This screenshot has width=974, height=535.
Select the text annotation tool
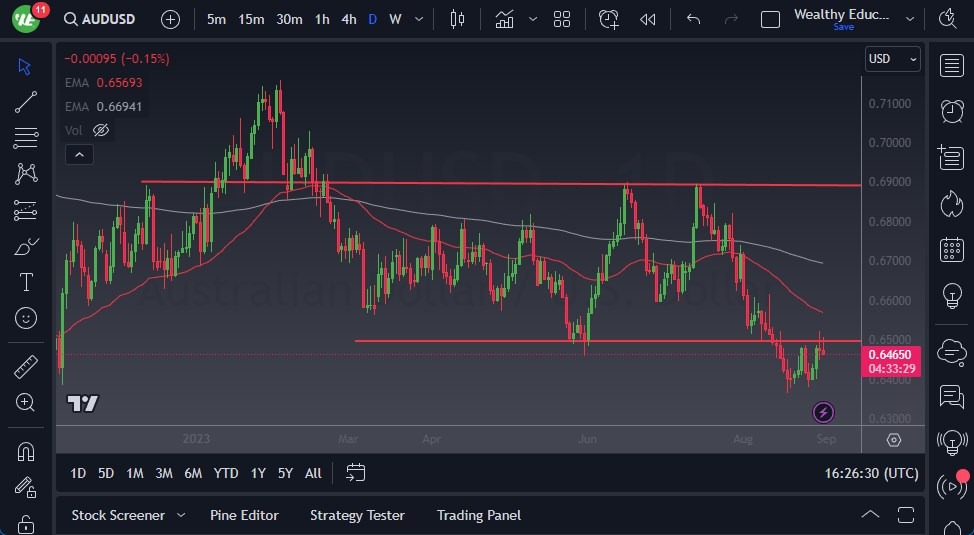26,282
